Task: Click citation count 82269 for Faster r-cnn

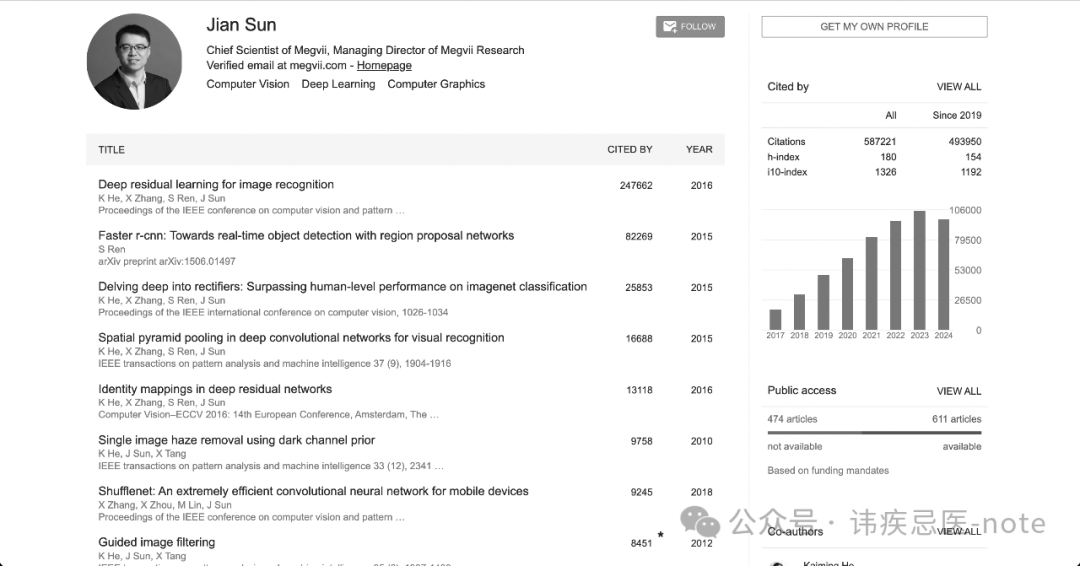Action: 639,237
